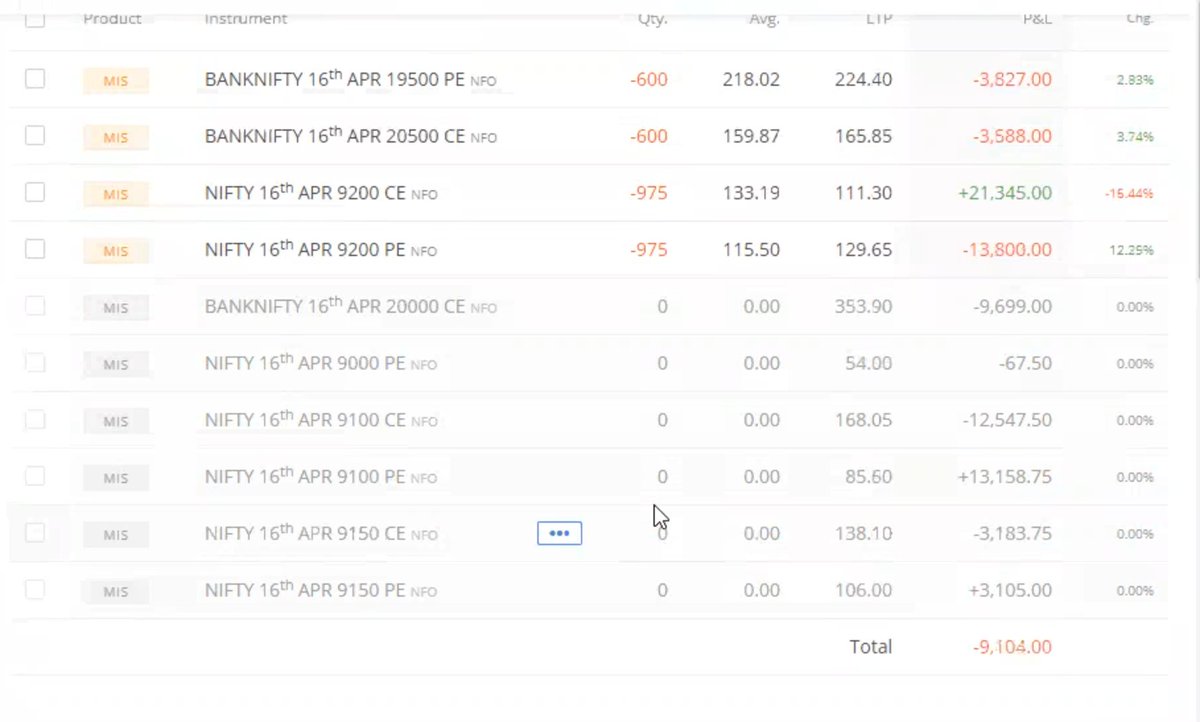This screenshot has height=722, width=1200.
Task: Tick the checkbox for NIFTY 9000 PE row
Action: pos(35,363)
